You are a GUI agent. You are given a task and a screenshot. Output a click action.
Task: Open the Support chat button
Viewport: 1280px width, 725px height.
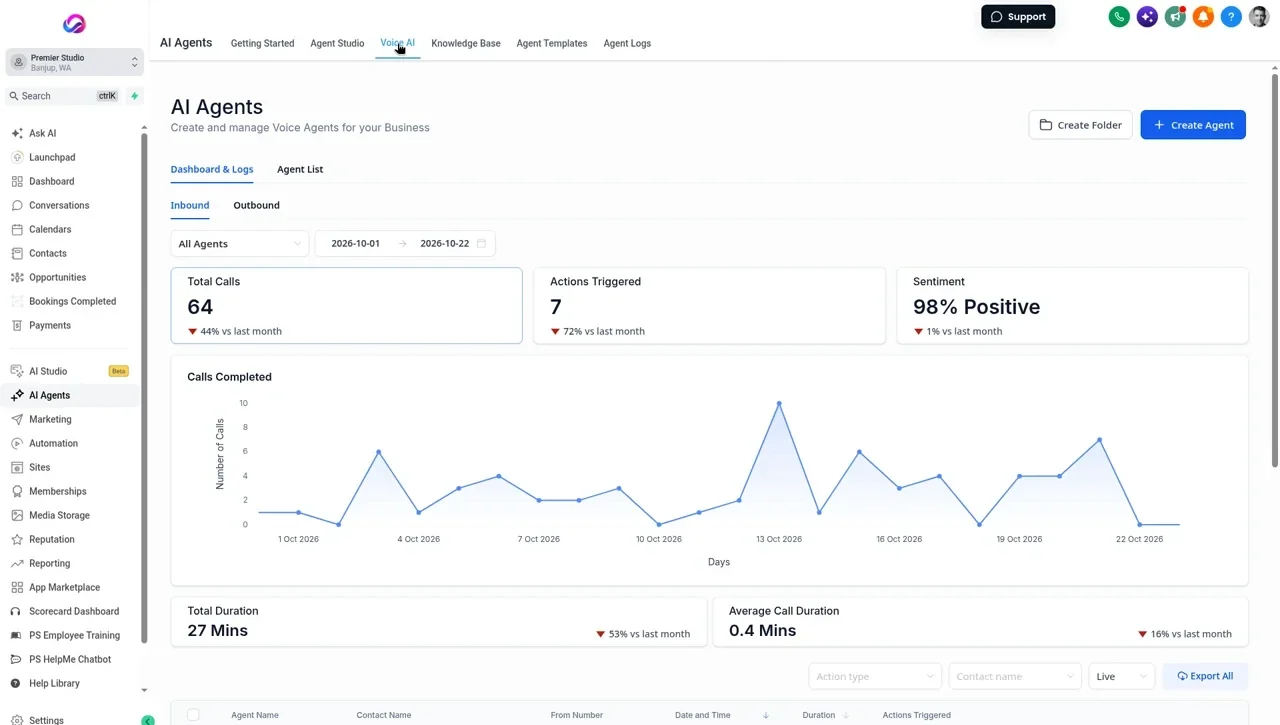1018,17
